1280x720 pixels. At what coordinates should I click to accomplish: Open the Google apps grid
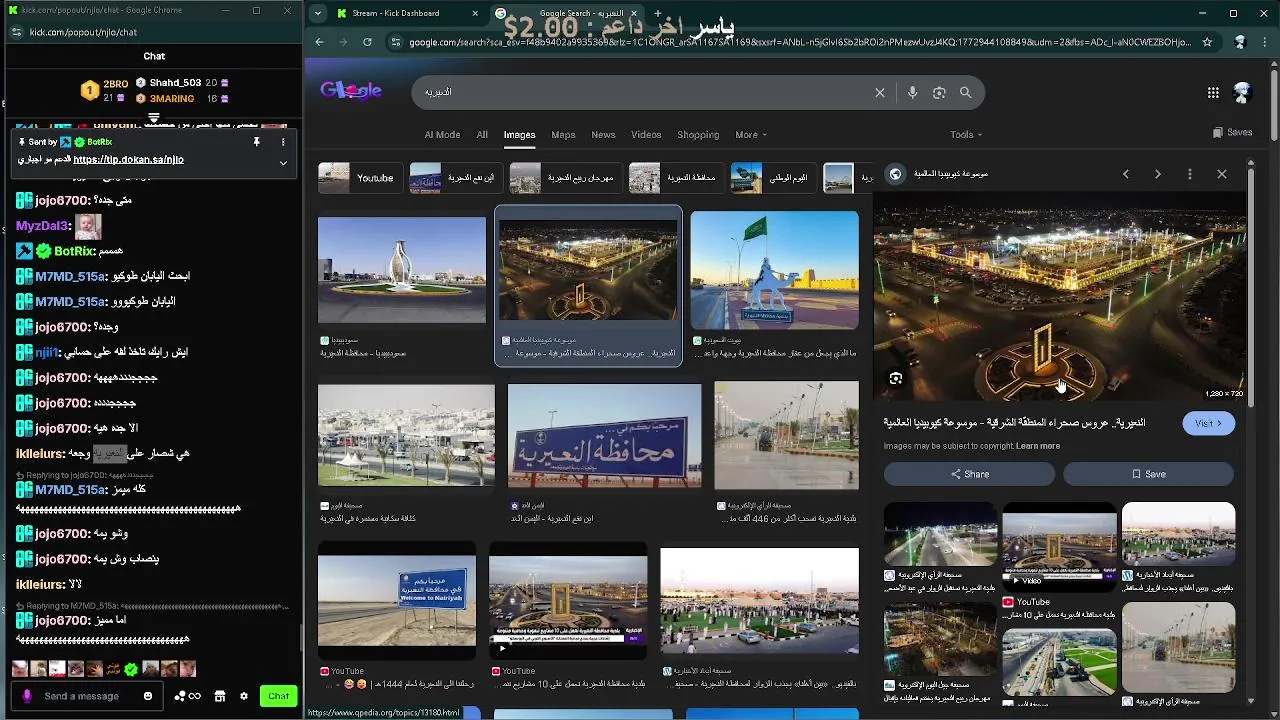(1213, 92)
